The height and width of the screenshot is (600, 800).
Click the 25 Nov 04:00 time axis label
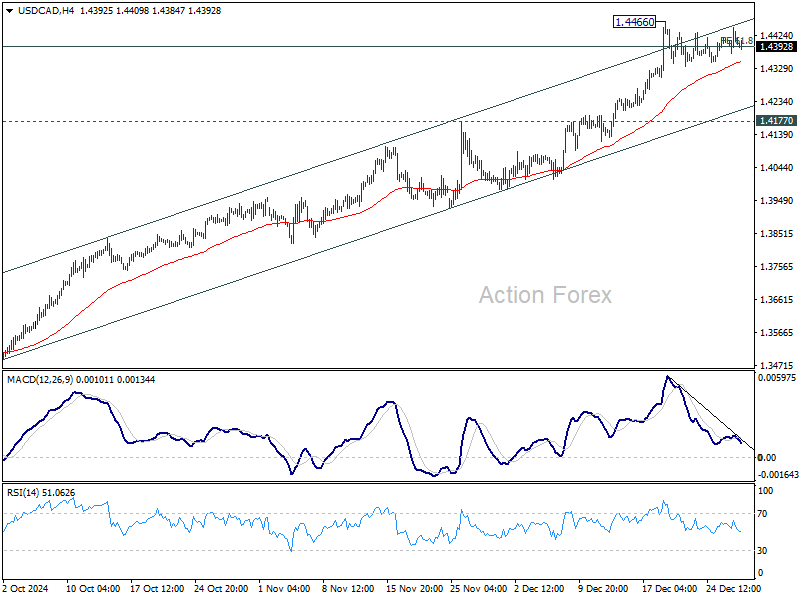pyautogui.click(x=478, y=588)
